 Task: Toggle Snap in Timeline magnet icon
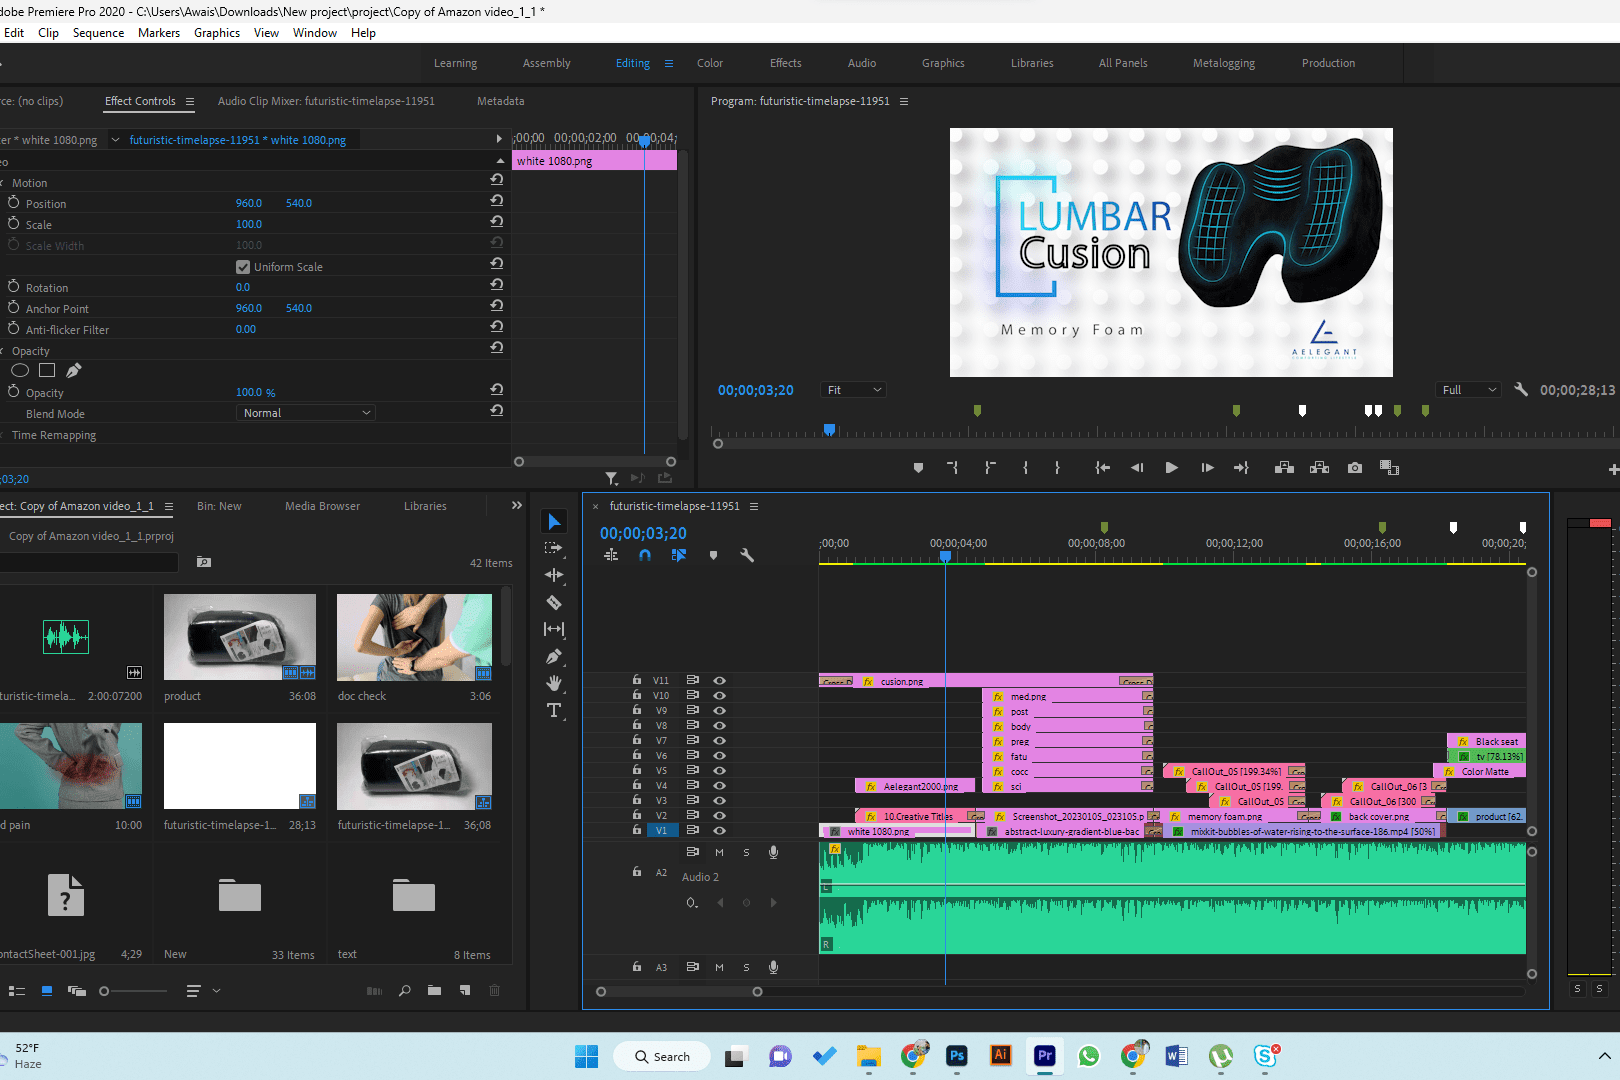pos(645,556)
